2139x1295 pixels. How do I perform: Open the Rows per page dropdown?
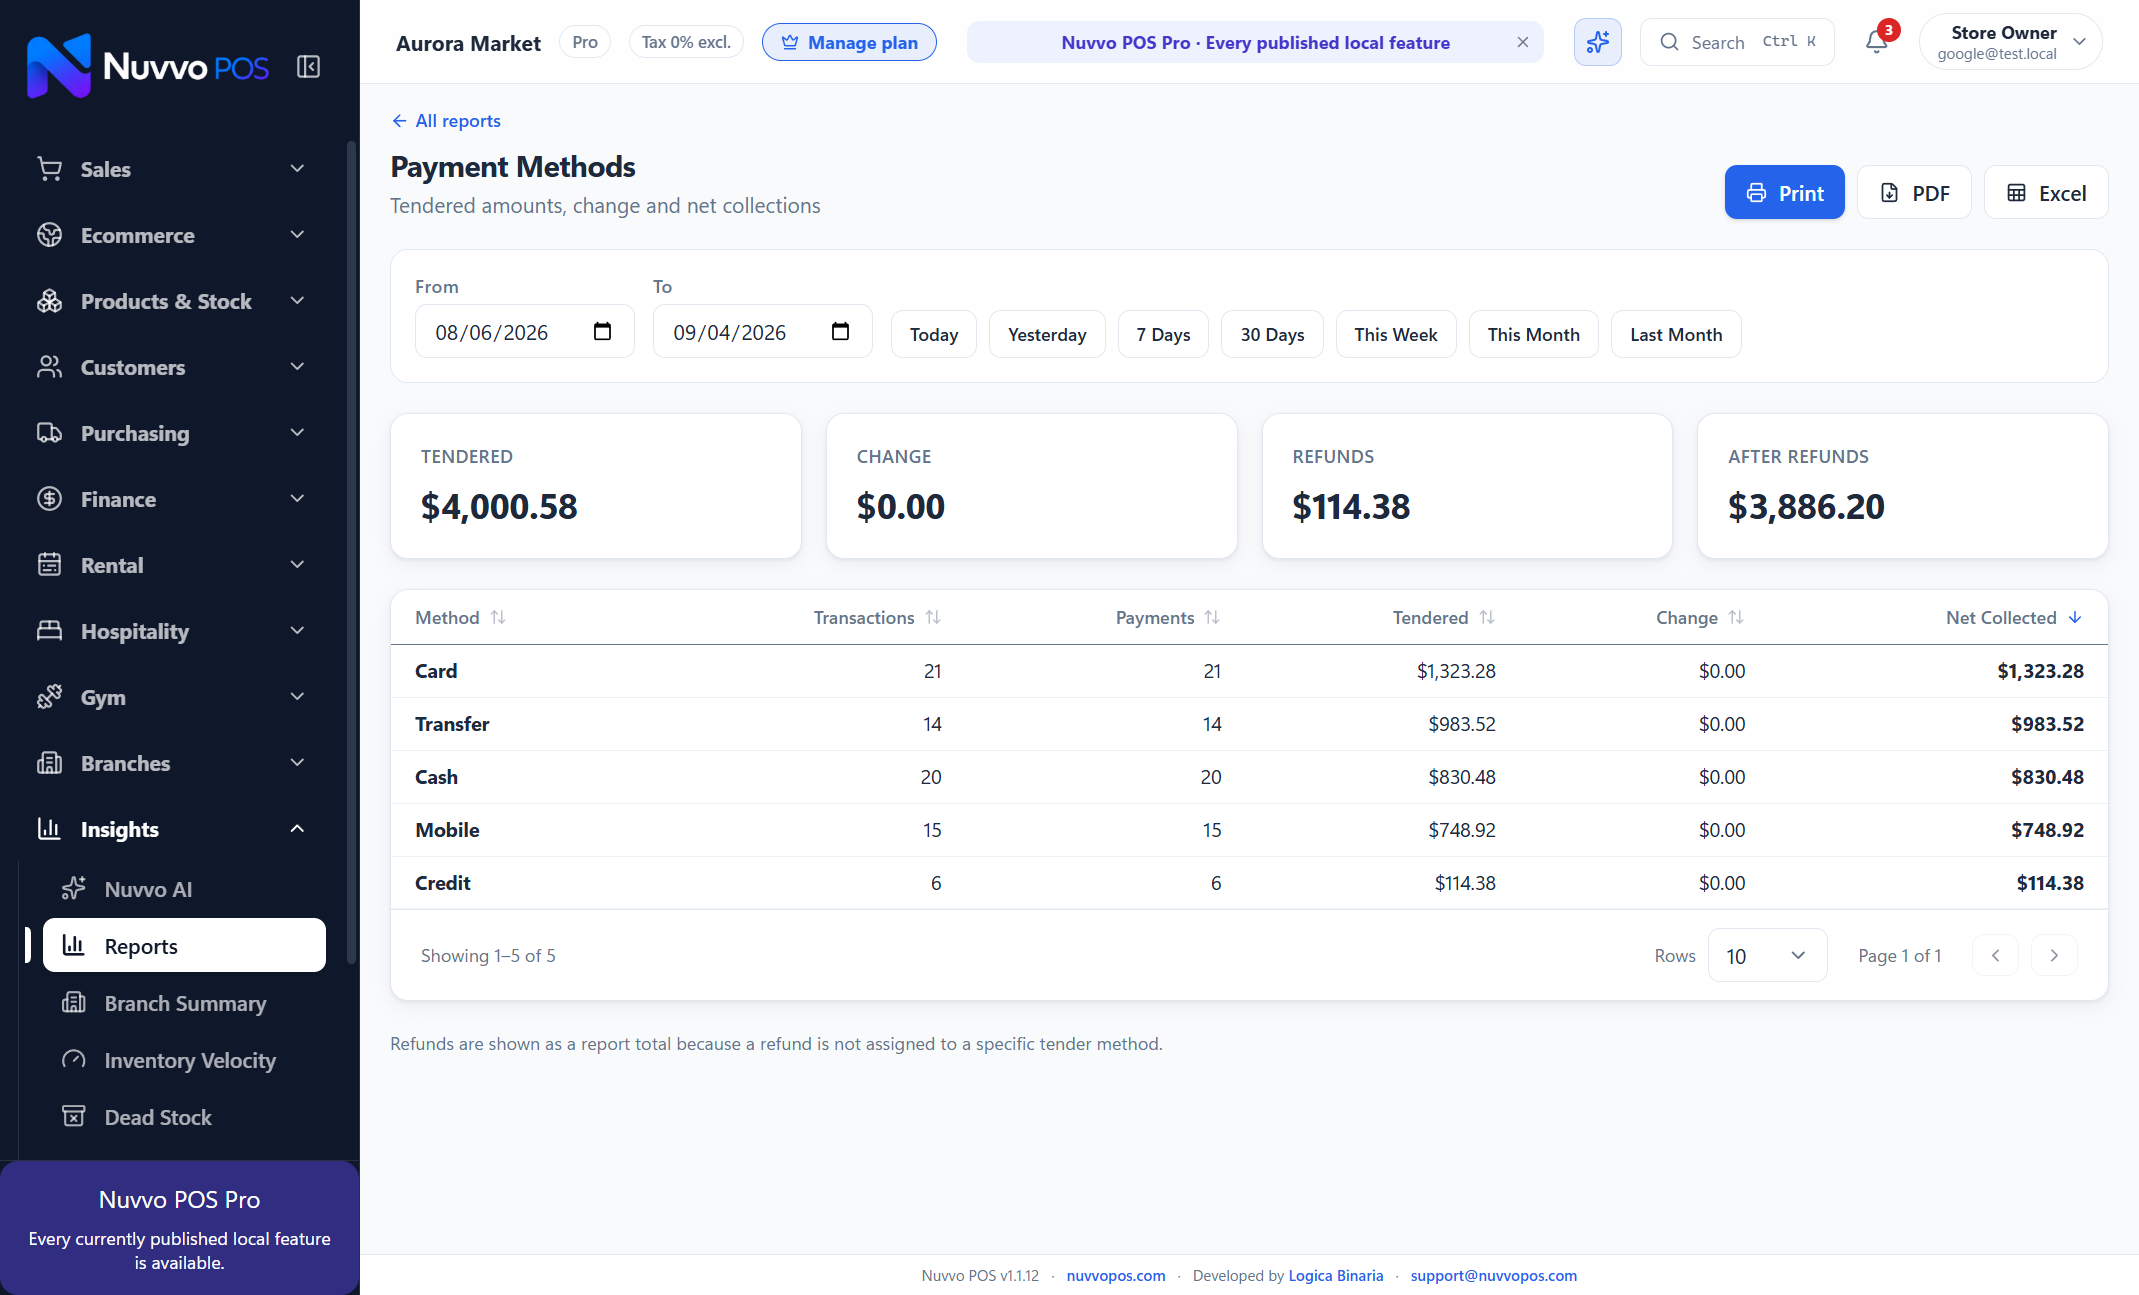(1767, 956)
